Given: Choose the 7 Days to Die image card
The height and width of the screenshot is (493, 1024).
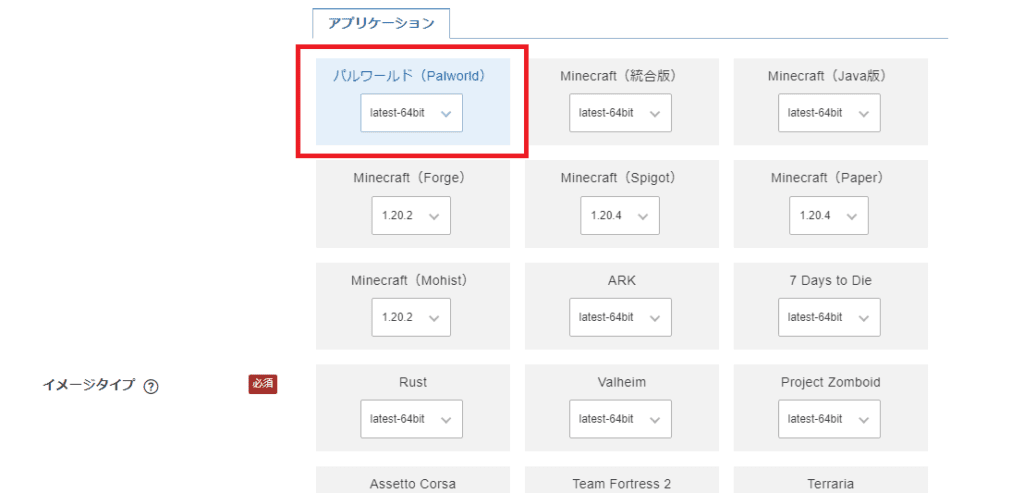Looking at the screenshot, I should click(831, 306).
